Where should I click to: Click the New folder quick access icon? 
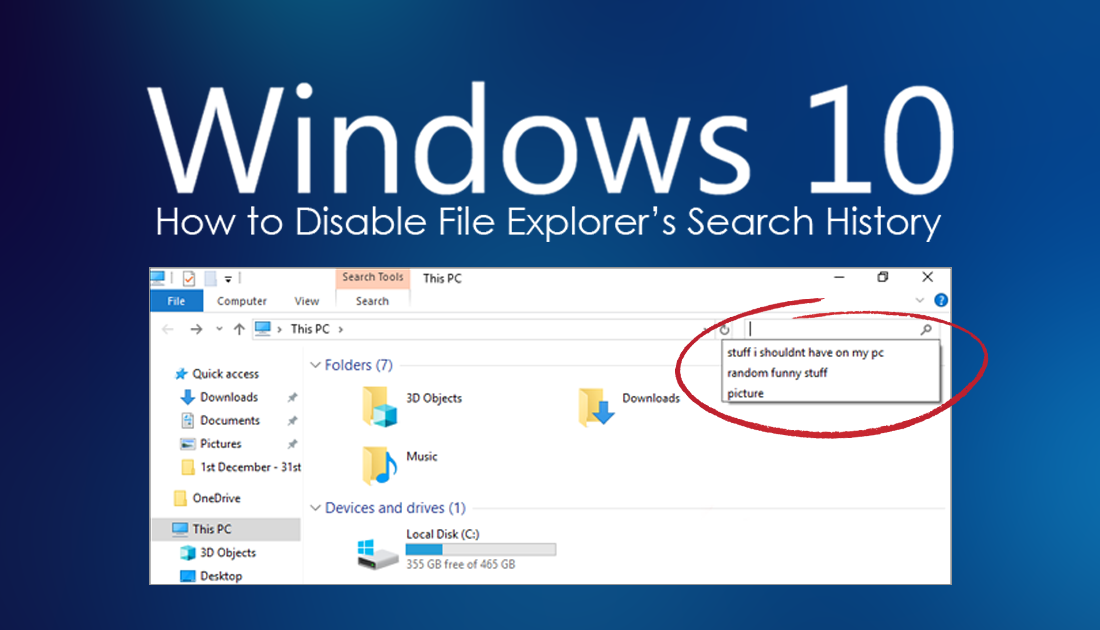[210, 279]
